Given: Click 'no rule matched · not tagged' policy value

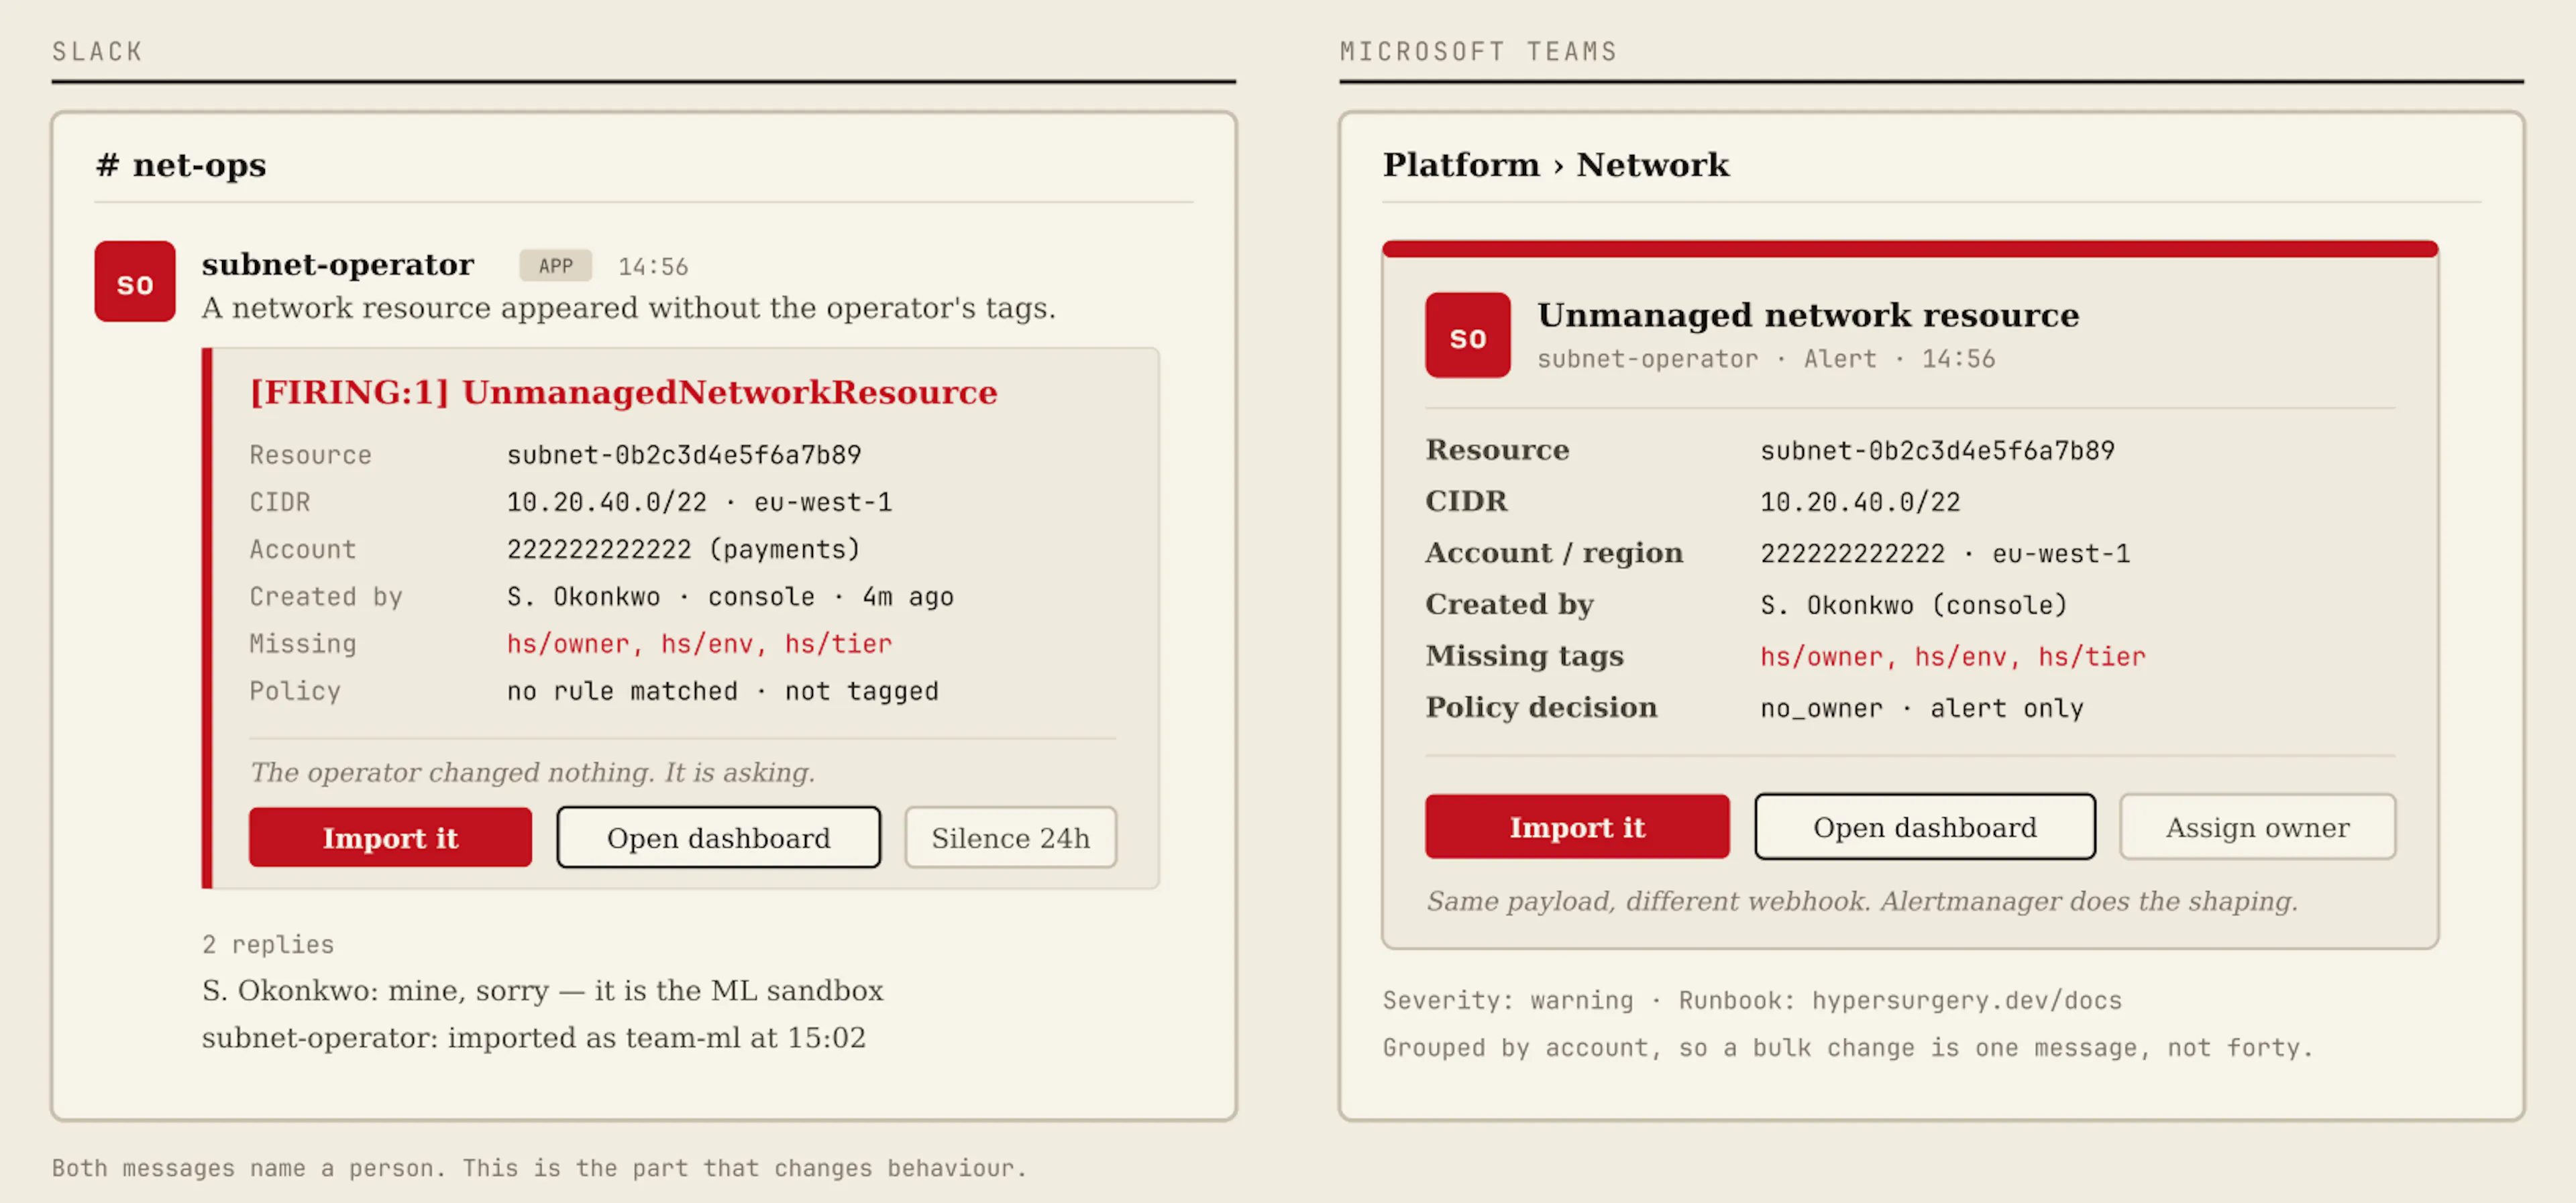Looking at the screenshot, I should [722, 691].
